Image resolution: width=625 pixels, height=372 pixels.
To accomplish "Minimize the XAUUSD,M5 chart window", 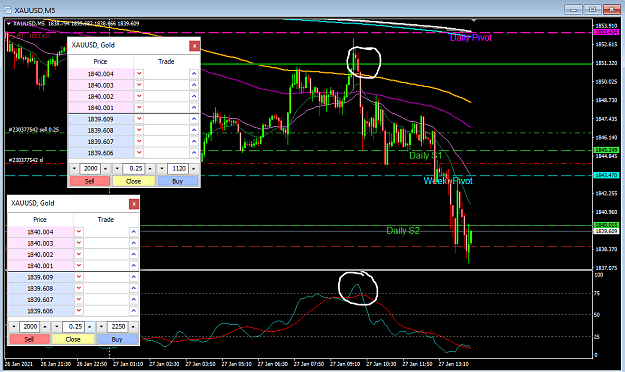I will pyautogui.click(x=573, y=9).
